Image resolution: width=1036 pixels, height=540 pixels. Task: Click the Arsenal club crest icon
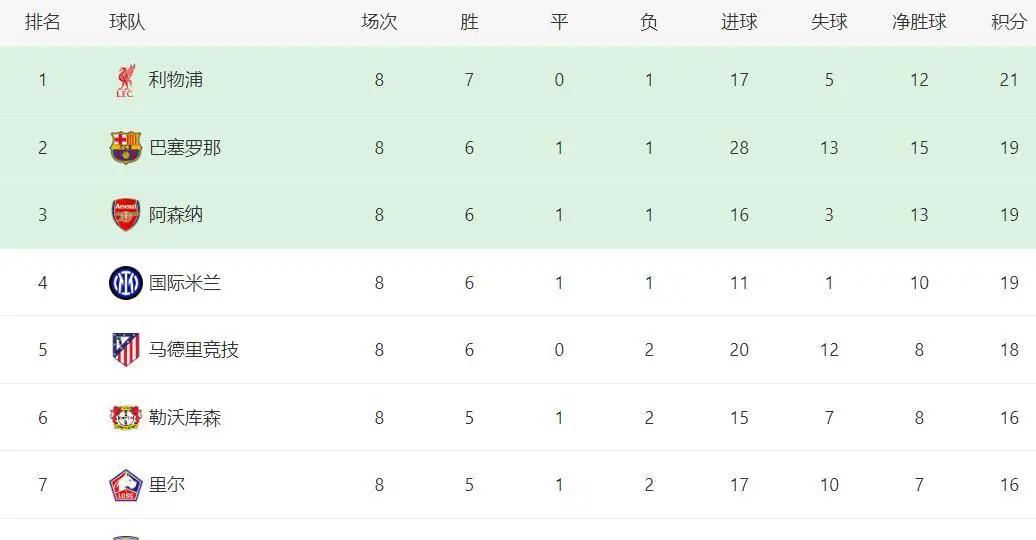(125, 215)
